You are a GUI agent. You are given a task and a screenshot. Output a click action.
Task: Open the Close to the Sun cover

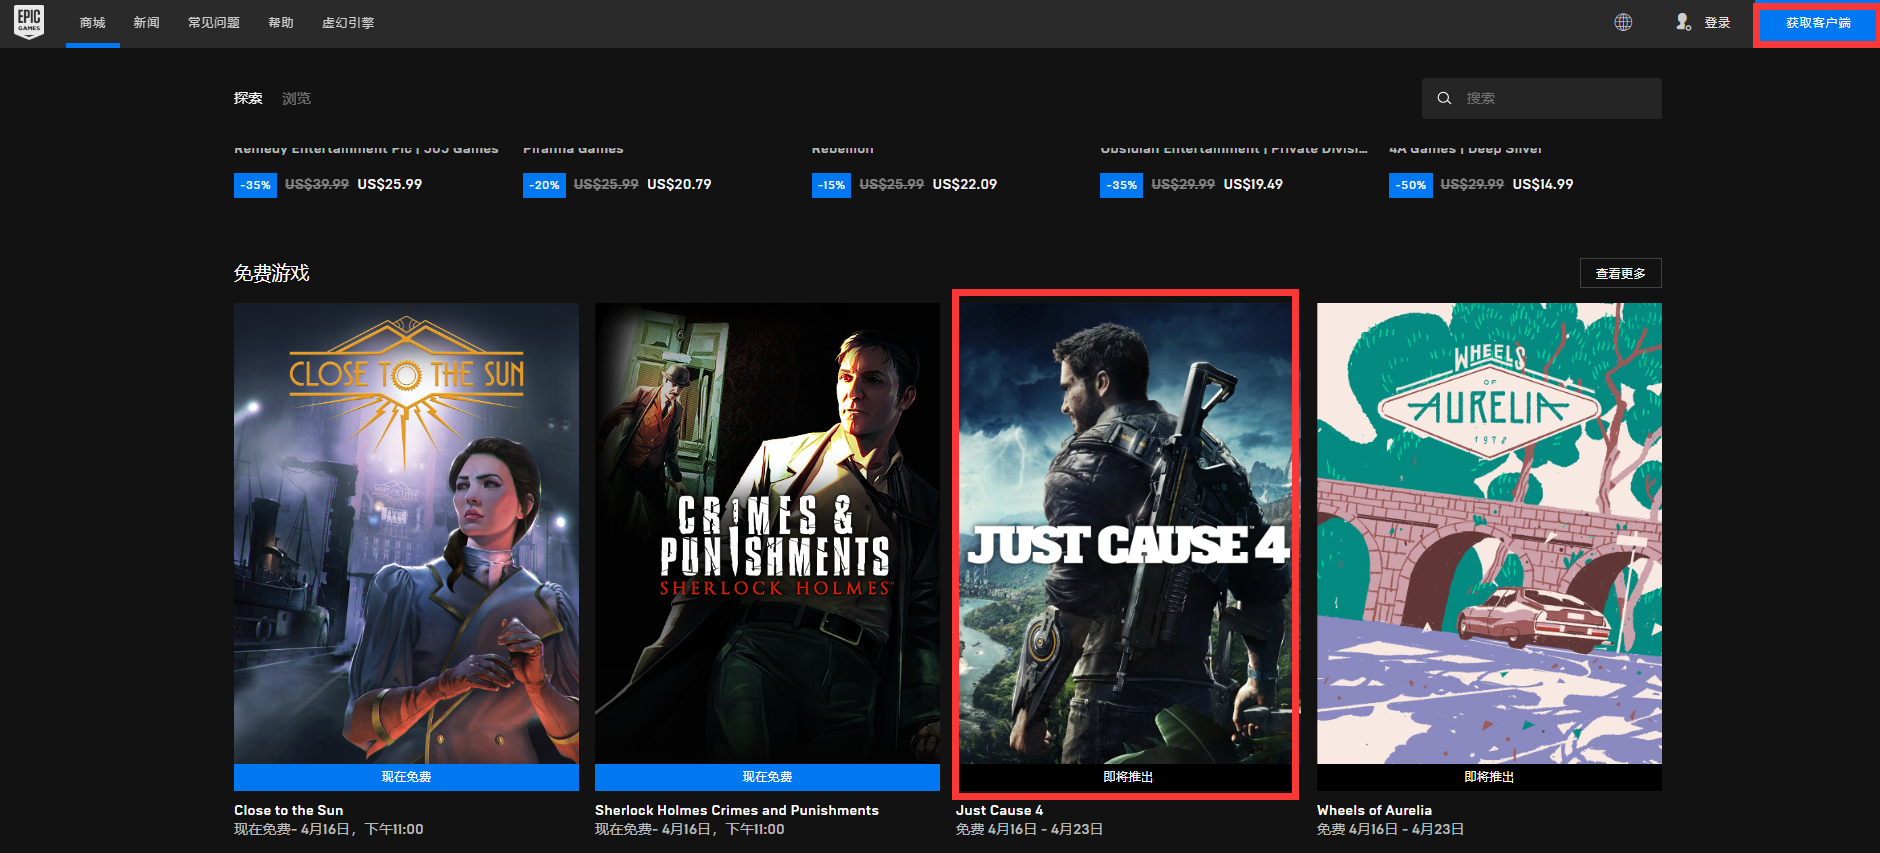click(x=406, y=533)
